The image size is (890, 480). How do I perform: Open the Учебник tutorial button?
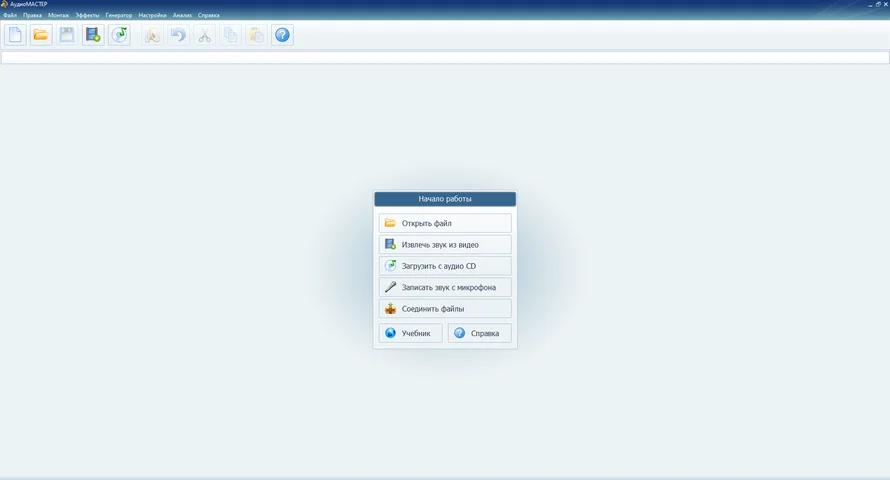pyautogui.click(x=410, y=333)
